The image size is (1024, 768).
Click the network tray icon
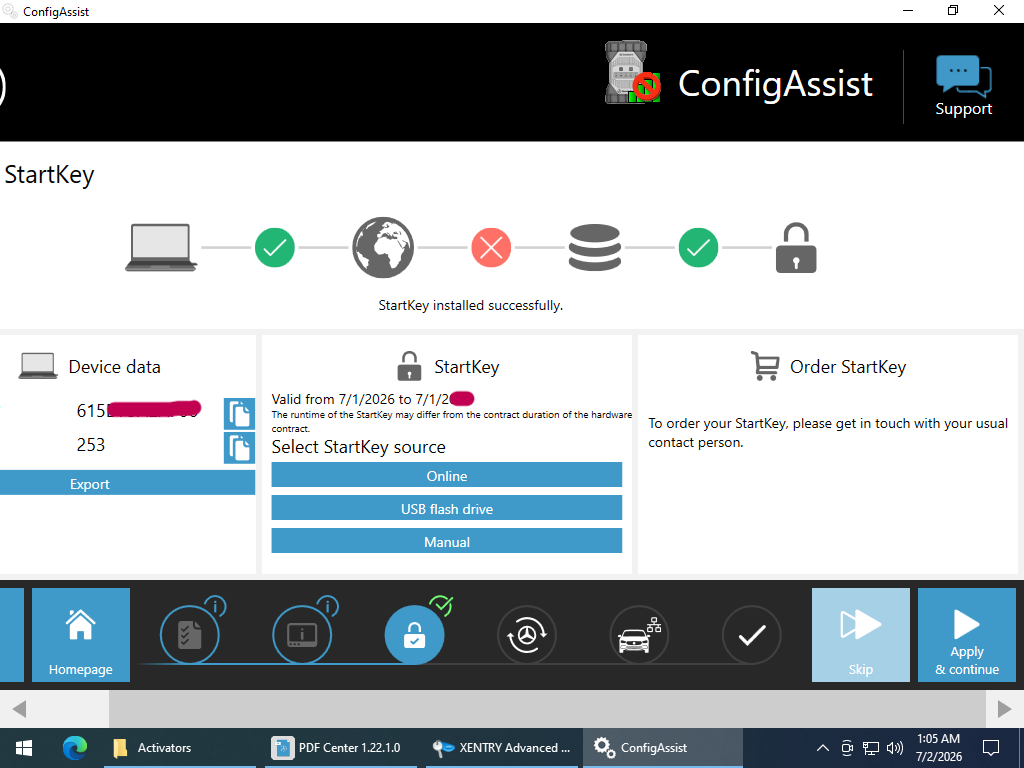[871, 748]
